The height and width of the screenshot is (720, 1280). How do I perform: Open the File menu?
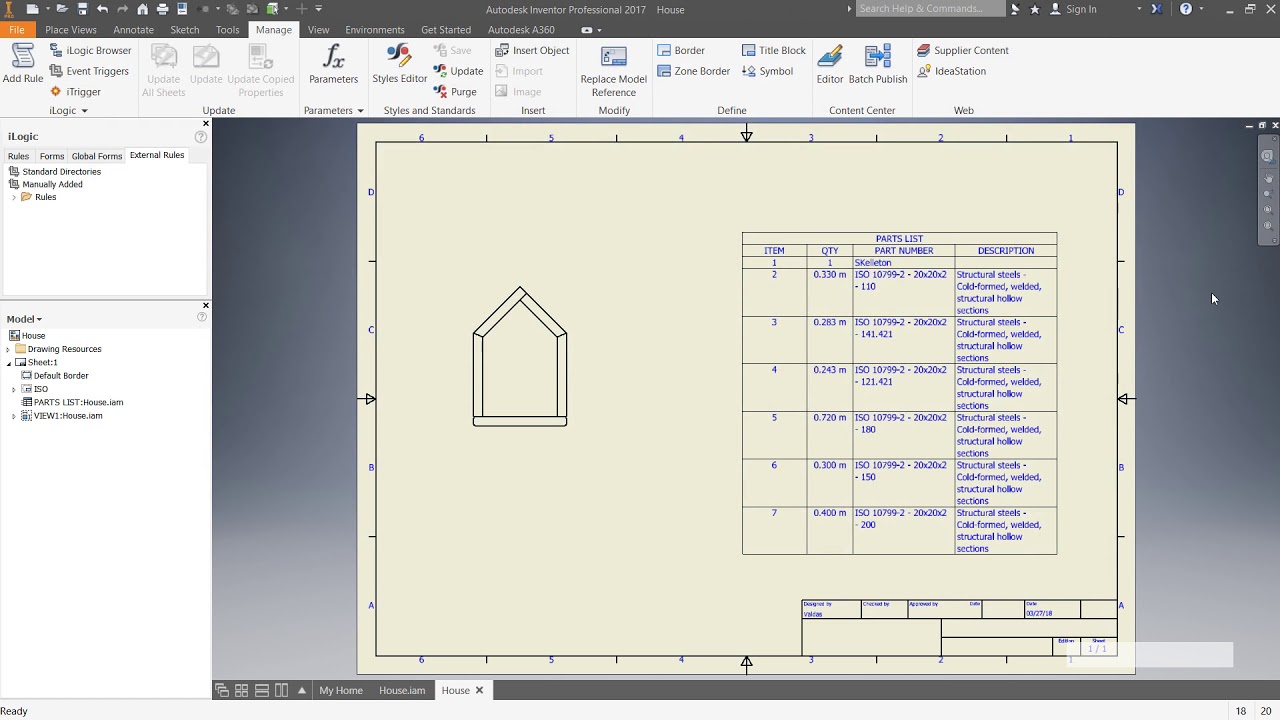(x=17, y=30)
